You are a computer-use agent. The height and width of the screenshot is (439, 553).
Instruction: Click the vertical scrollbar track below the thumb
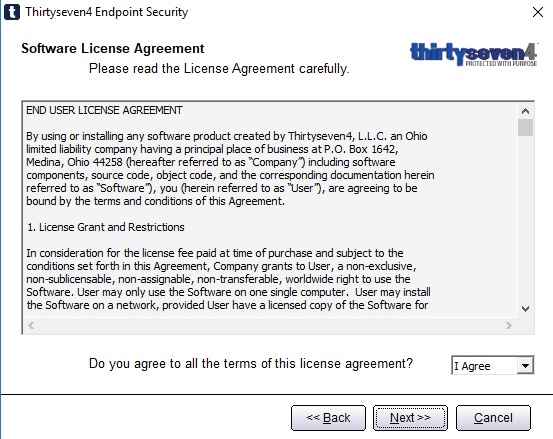pos(525,219)
